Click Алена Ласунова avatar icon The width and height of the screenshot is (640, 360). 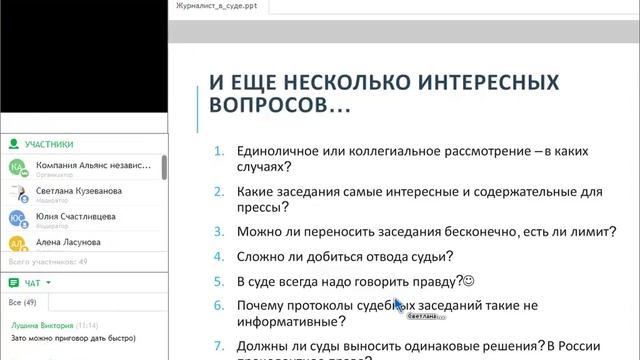tap(17, 244)
